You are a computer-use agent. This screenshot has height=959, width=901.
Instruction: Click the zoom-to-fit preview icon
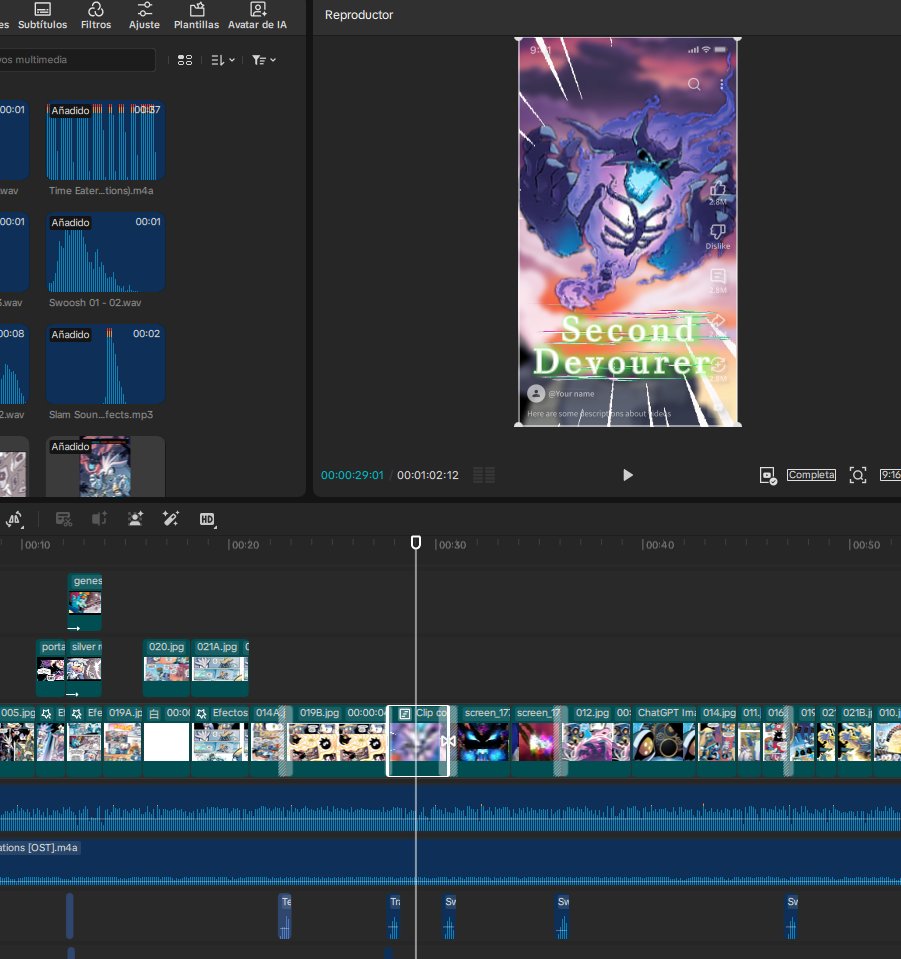click(x=858, y=475)
